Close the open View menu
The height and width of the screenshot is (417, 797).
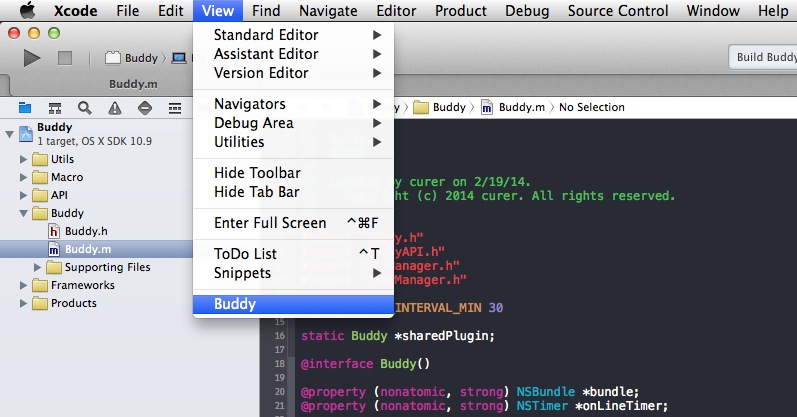(x=218, y=11)
